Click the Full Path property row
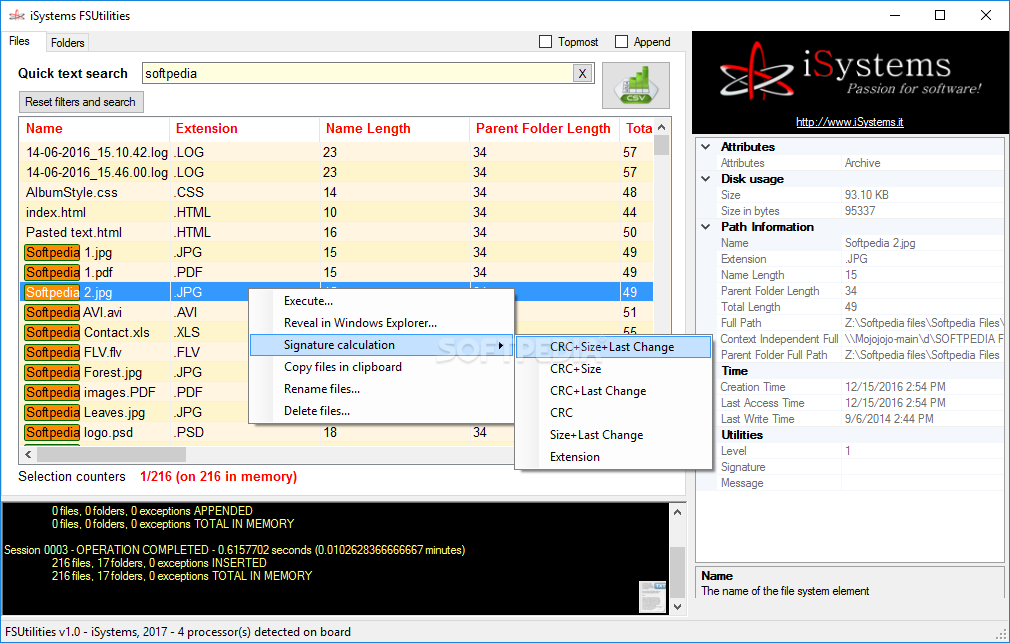 pos(860,323)
